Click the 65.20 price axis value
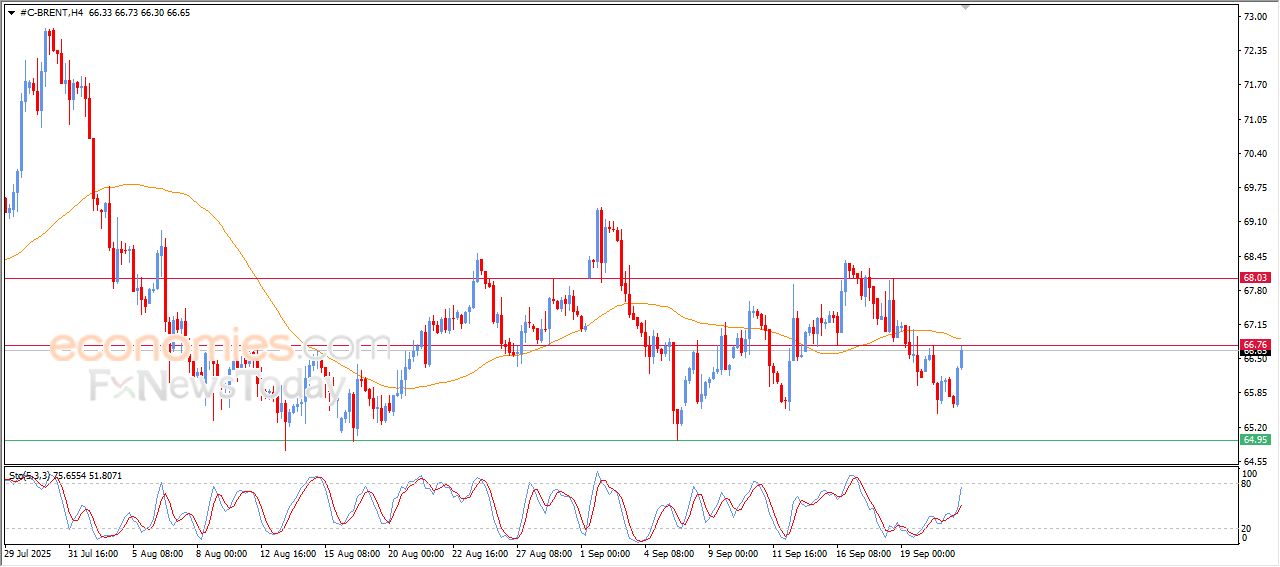This screenshot has height=567, width=1280. tap(1255, 428)
